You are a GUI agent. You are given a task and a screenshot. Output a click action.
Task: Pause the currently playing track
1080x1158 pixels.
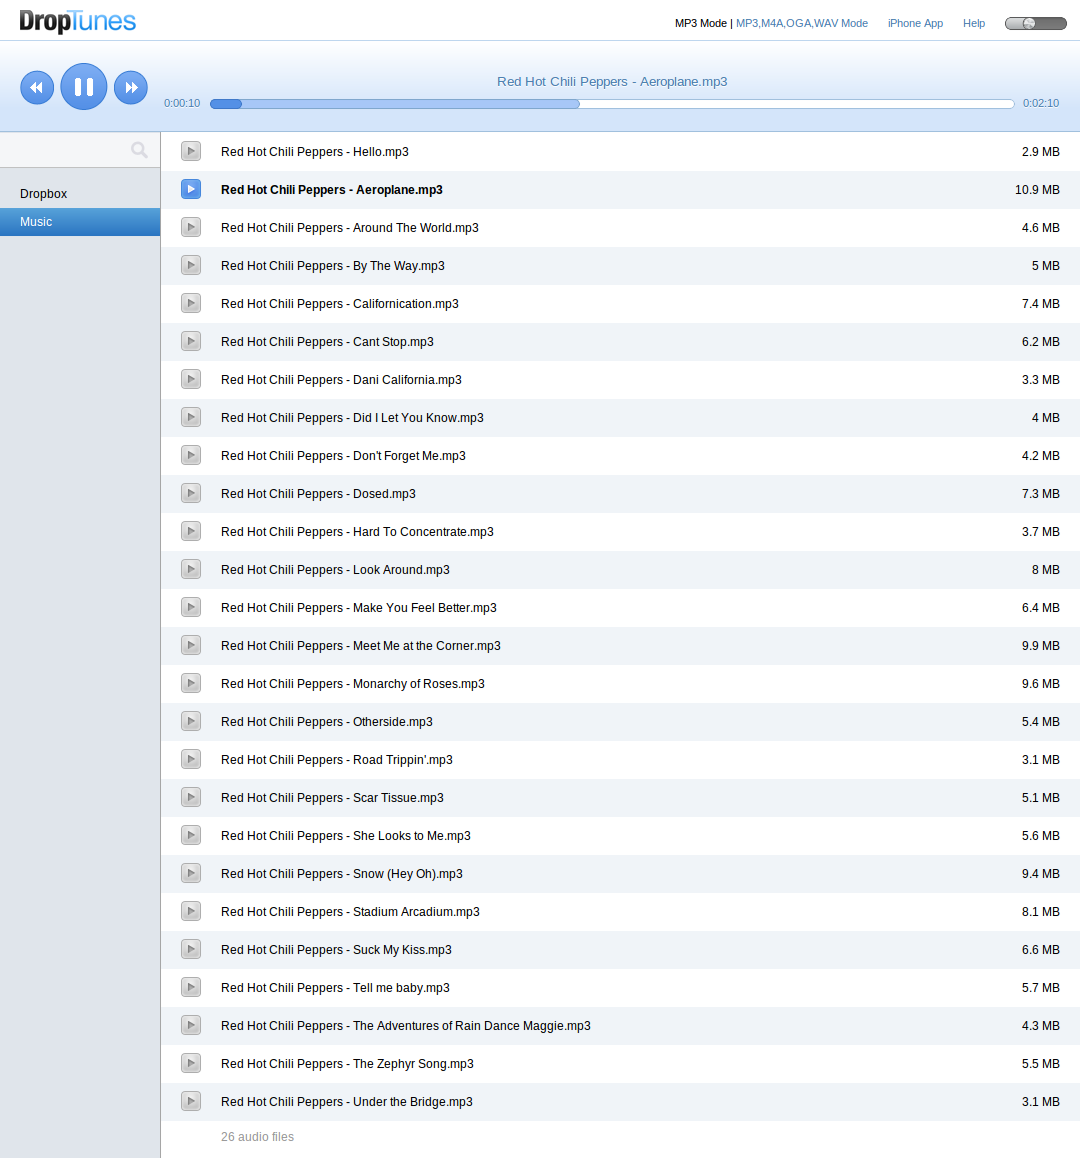pos(84,87)
